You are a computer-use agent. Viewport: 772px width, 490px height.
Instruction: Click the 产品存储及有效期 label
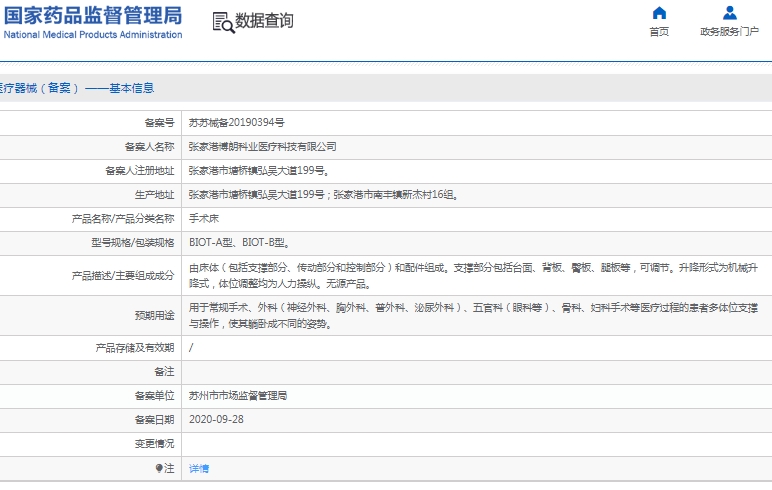(135, 348)
